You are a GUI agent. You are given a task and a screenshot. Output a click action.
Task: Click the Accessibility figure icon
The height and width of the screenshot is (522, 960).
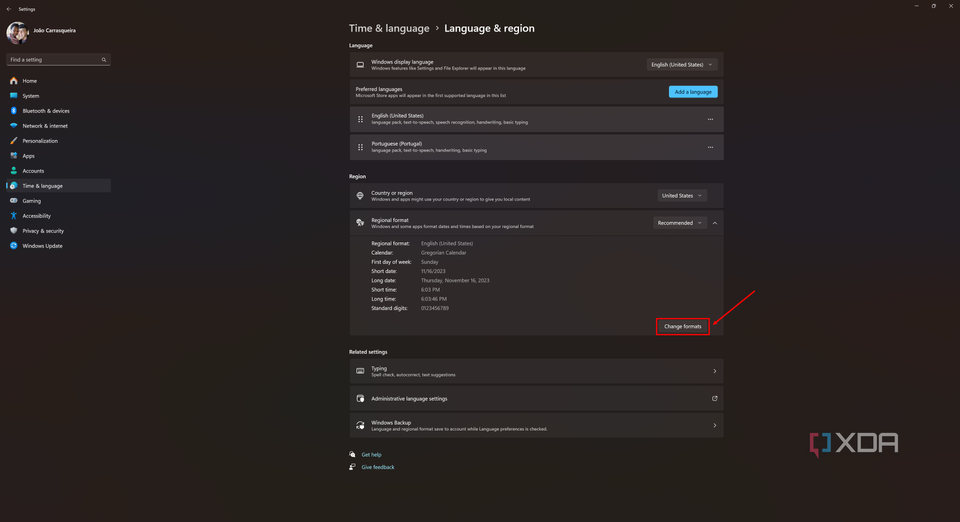click(13, 215)
